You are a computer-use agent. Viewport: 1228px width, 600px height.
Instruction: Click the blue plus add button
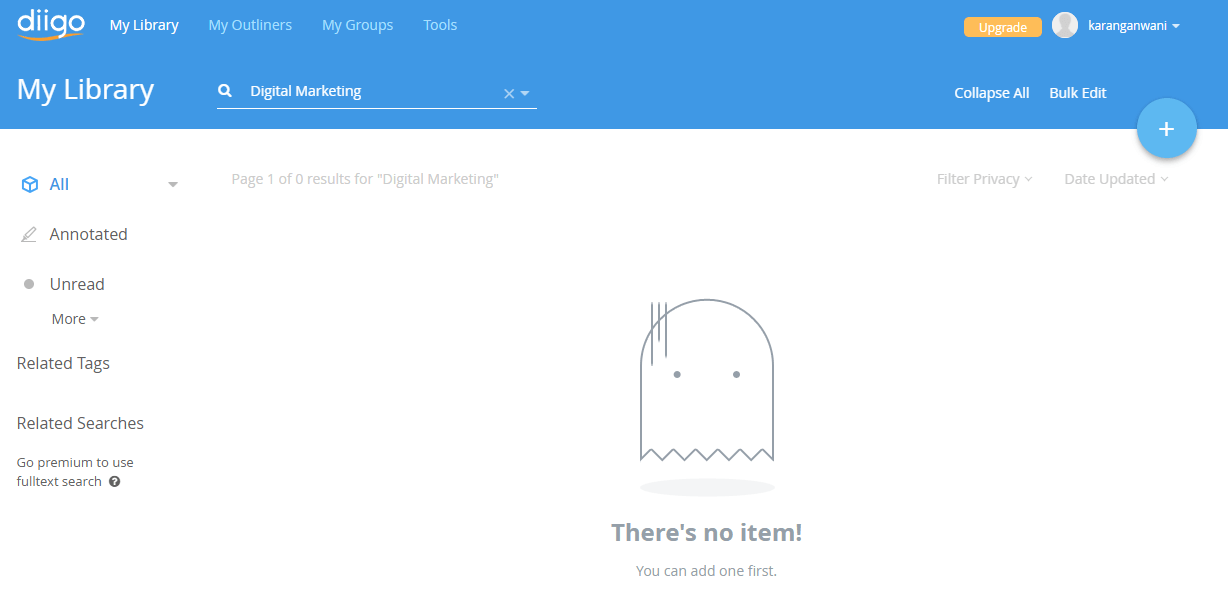click(1166, 128)
